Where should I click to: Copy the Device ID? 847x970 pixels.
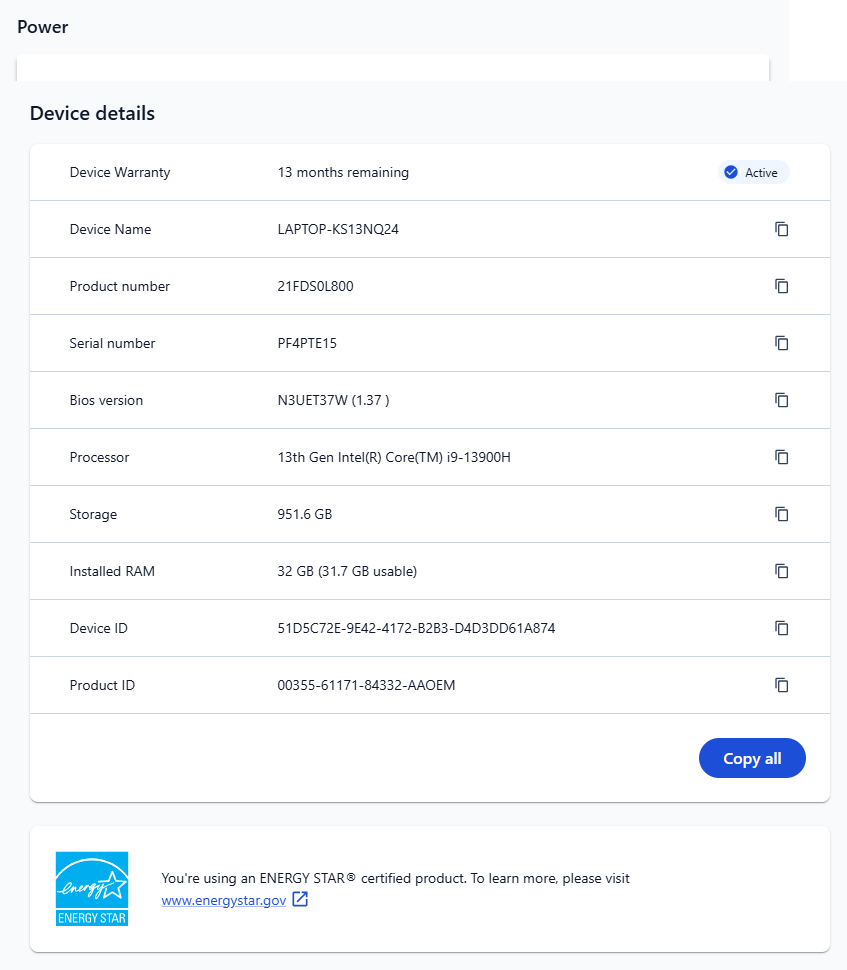[x=782, y=628]
